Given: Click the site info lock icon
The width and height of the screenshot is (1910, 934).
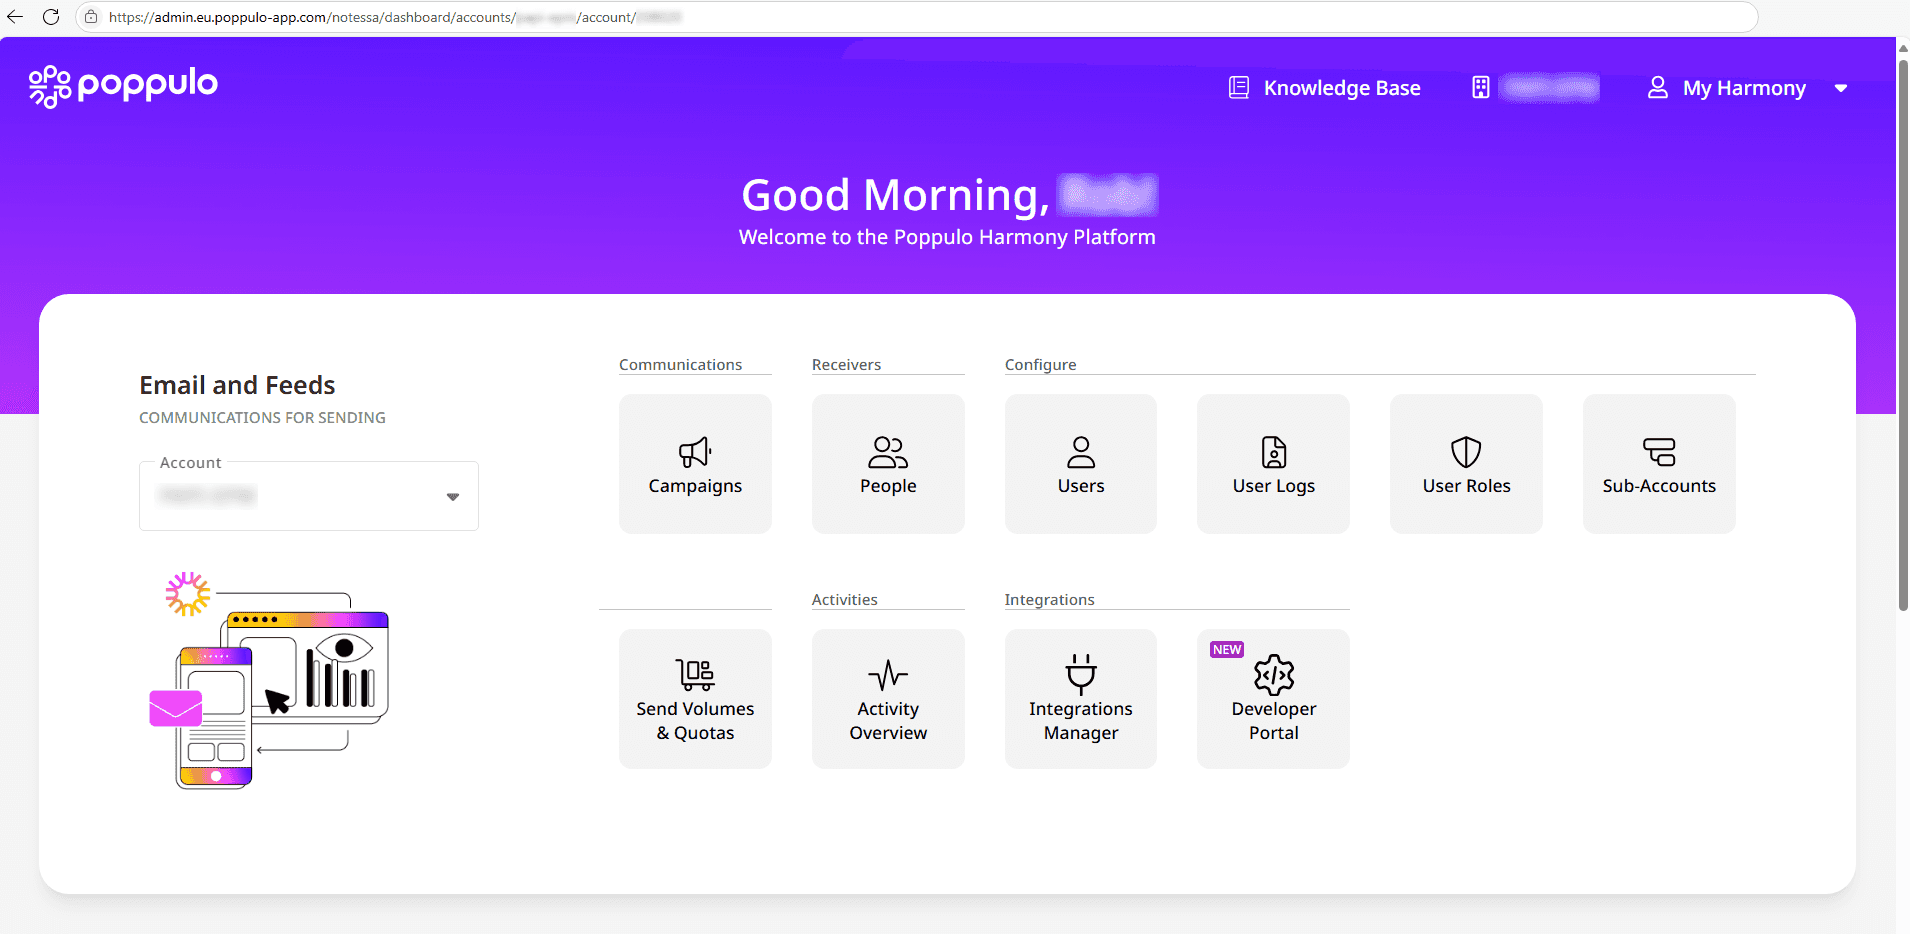Looking at the screenshot, I should 91,17.
